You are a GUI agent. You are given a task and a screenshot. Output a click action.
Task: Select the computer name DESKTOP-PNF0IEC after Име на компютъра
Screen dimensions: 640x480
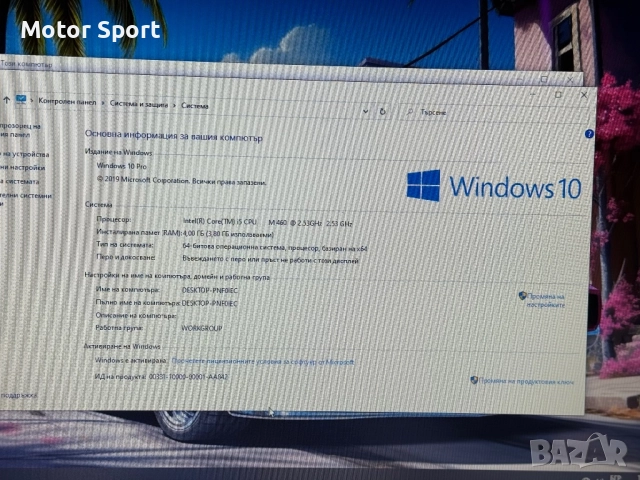209,290
